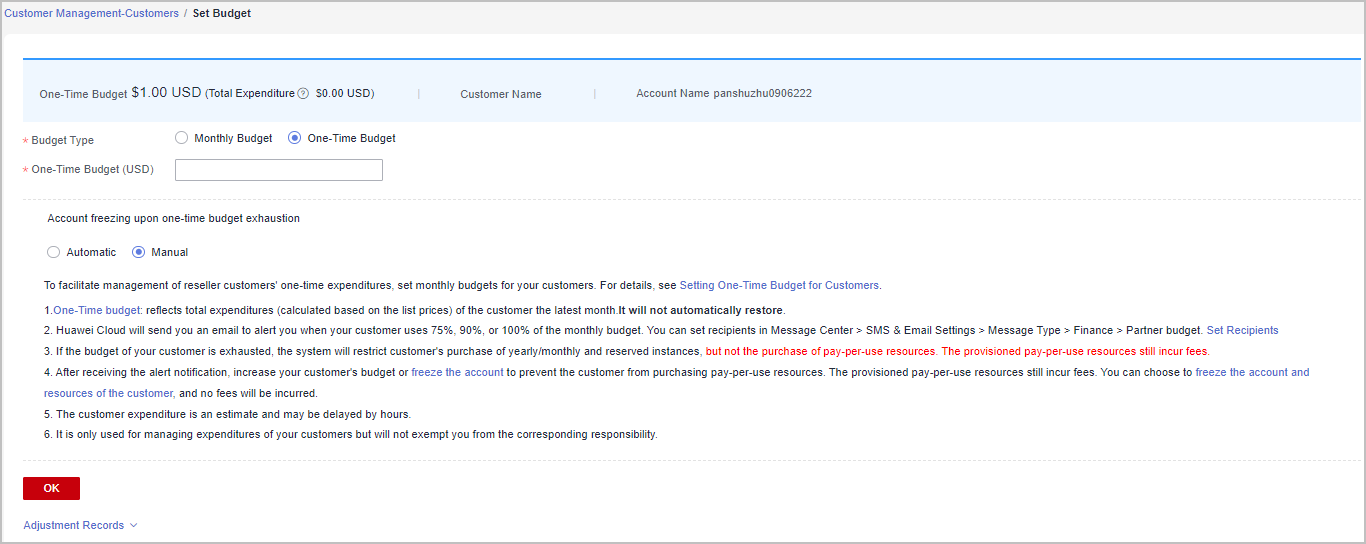Click the Set Recipients link

click(x=1242, y=330)
